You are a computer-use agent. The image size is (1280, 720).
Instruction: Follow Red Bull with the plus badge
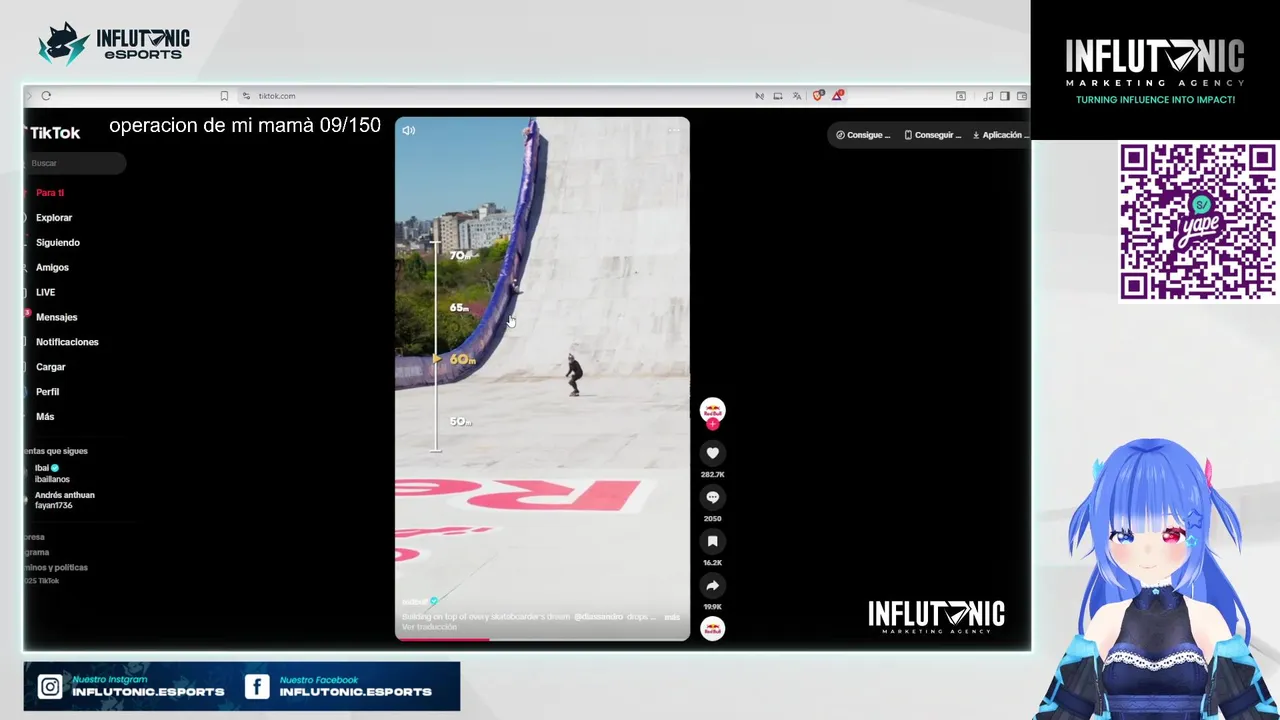point(712,425)
